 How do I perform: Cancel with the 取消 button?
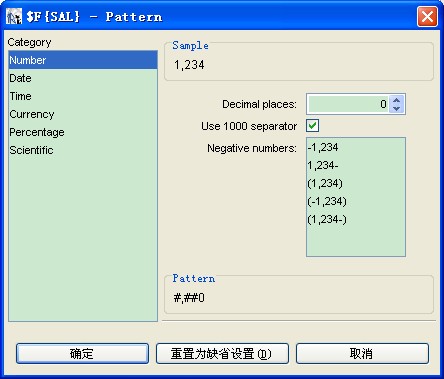click(x=362, y=353)
